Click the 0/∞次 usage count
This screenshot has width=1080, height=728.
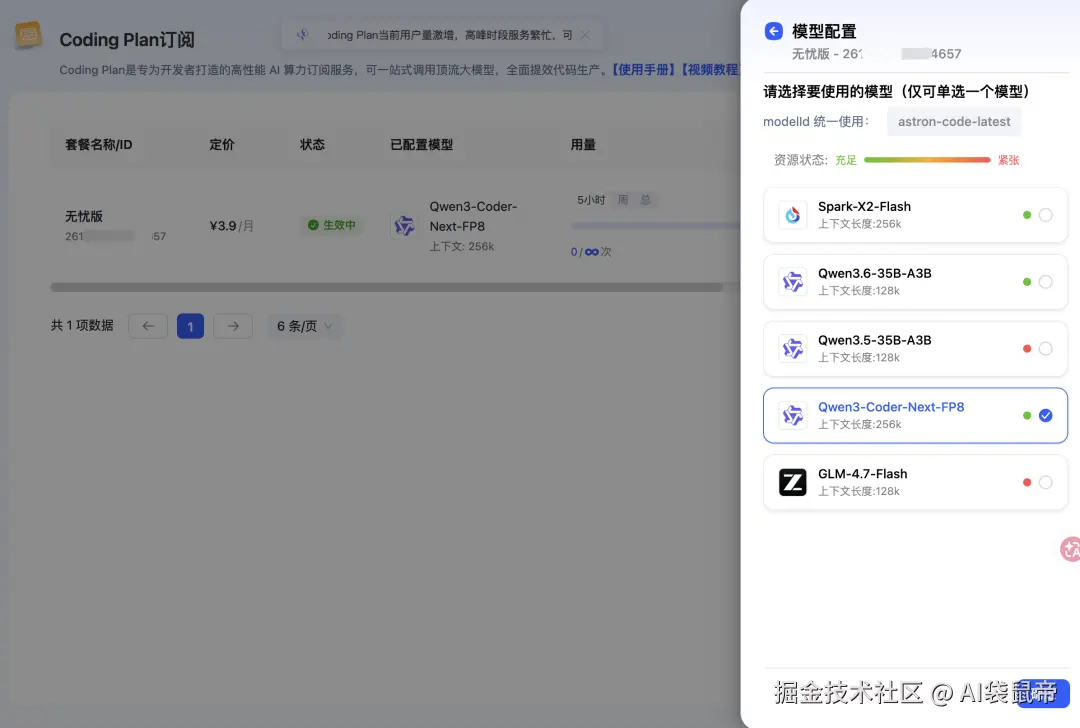[591, 252]
